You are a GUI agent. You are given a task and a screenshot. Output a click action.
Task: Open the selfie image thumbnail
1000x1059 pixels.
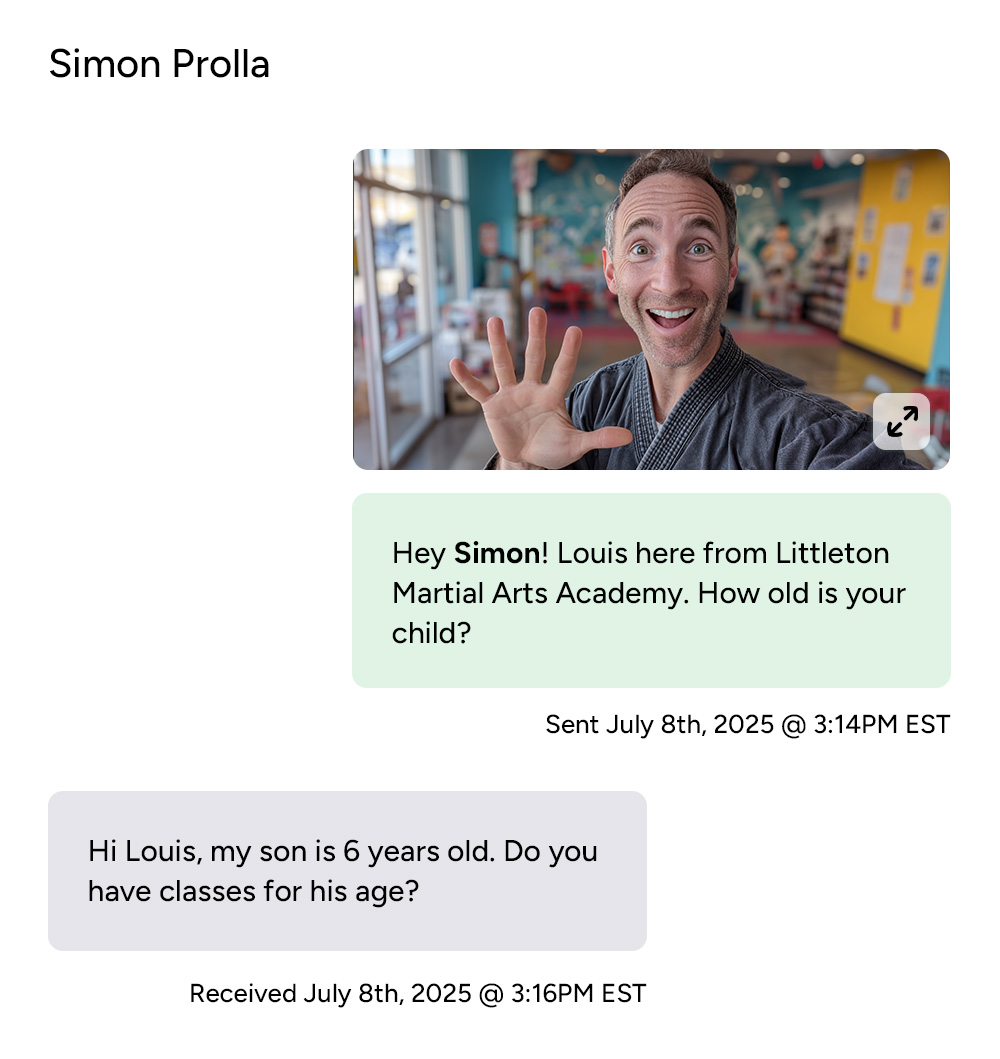click(x=652, y=309)
